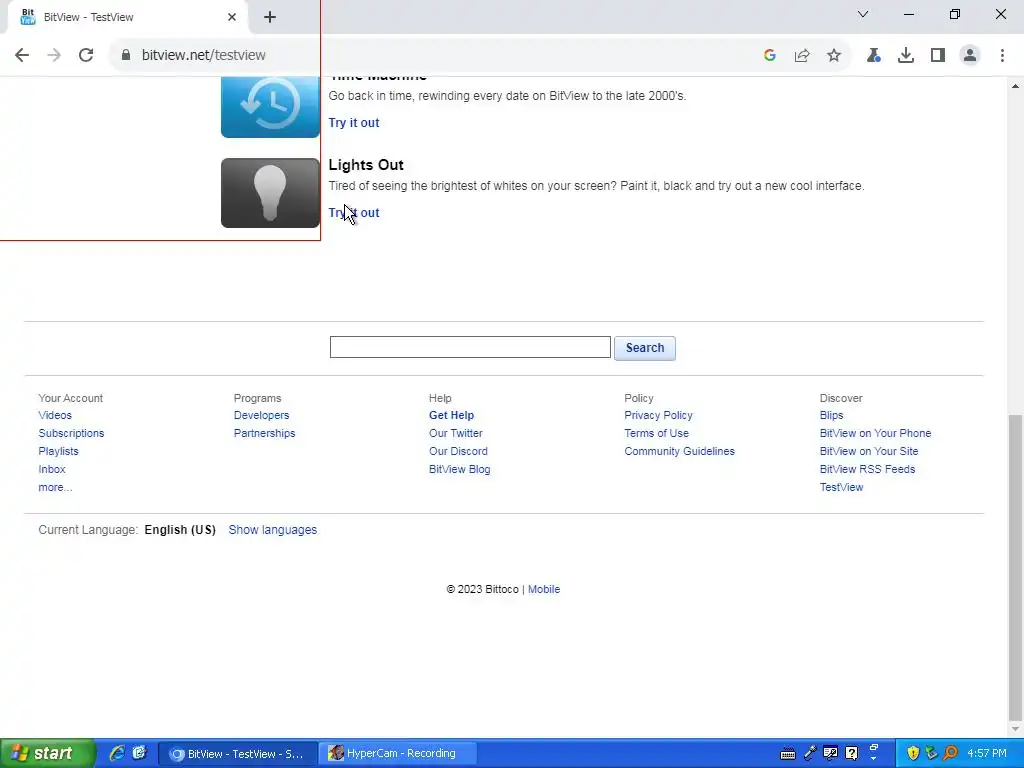Open the Windows start button
Screen dimensions: 1024x768
pos(47,754)
